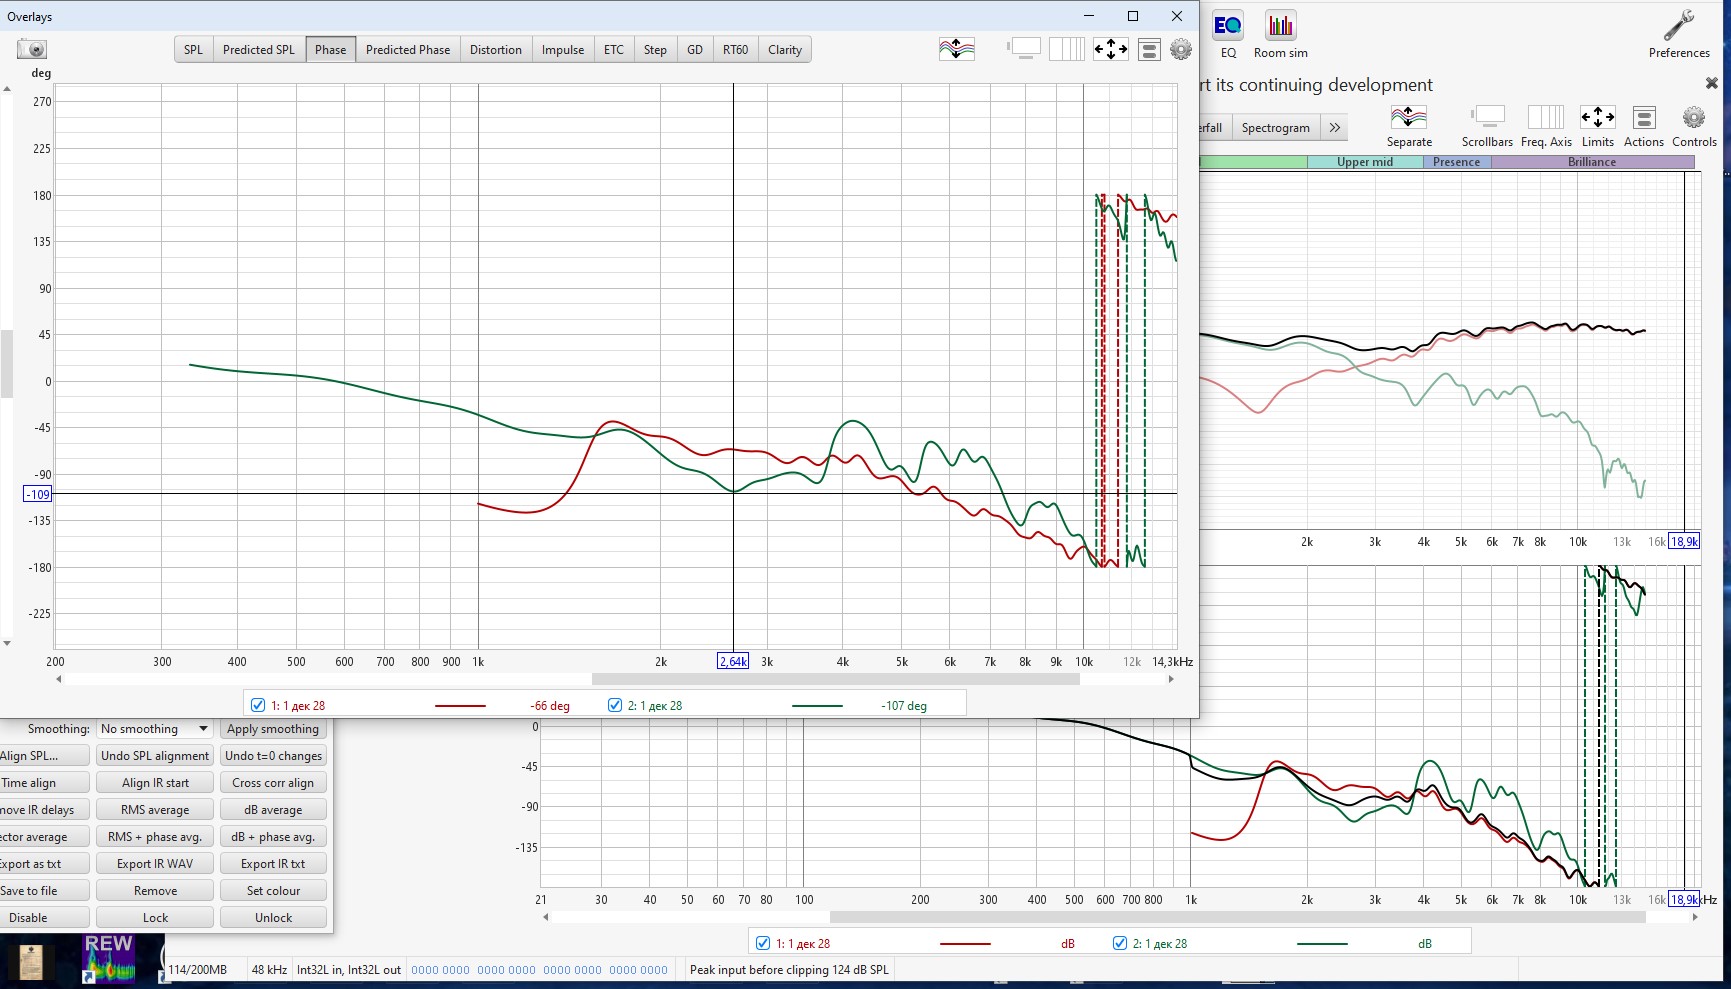Open Spectrogram tab in main window
The height and width of the screenshot is (989, 1731).
click(x=1276, y=128)
